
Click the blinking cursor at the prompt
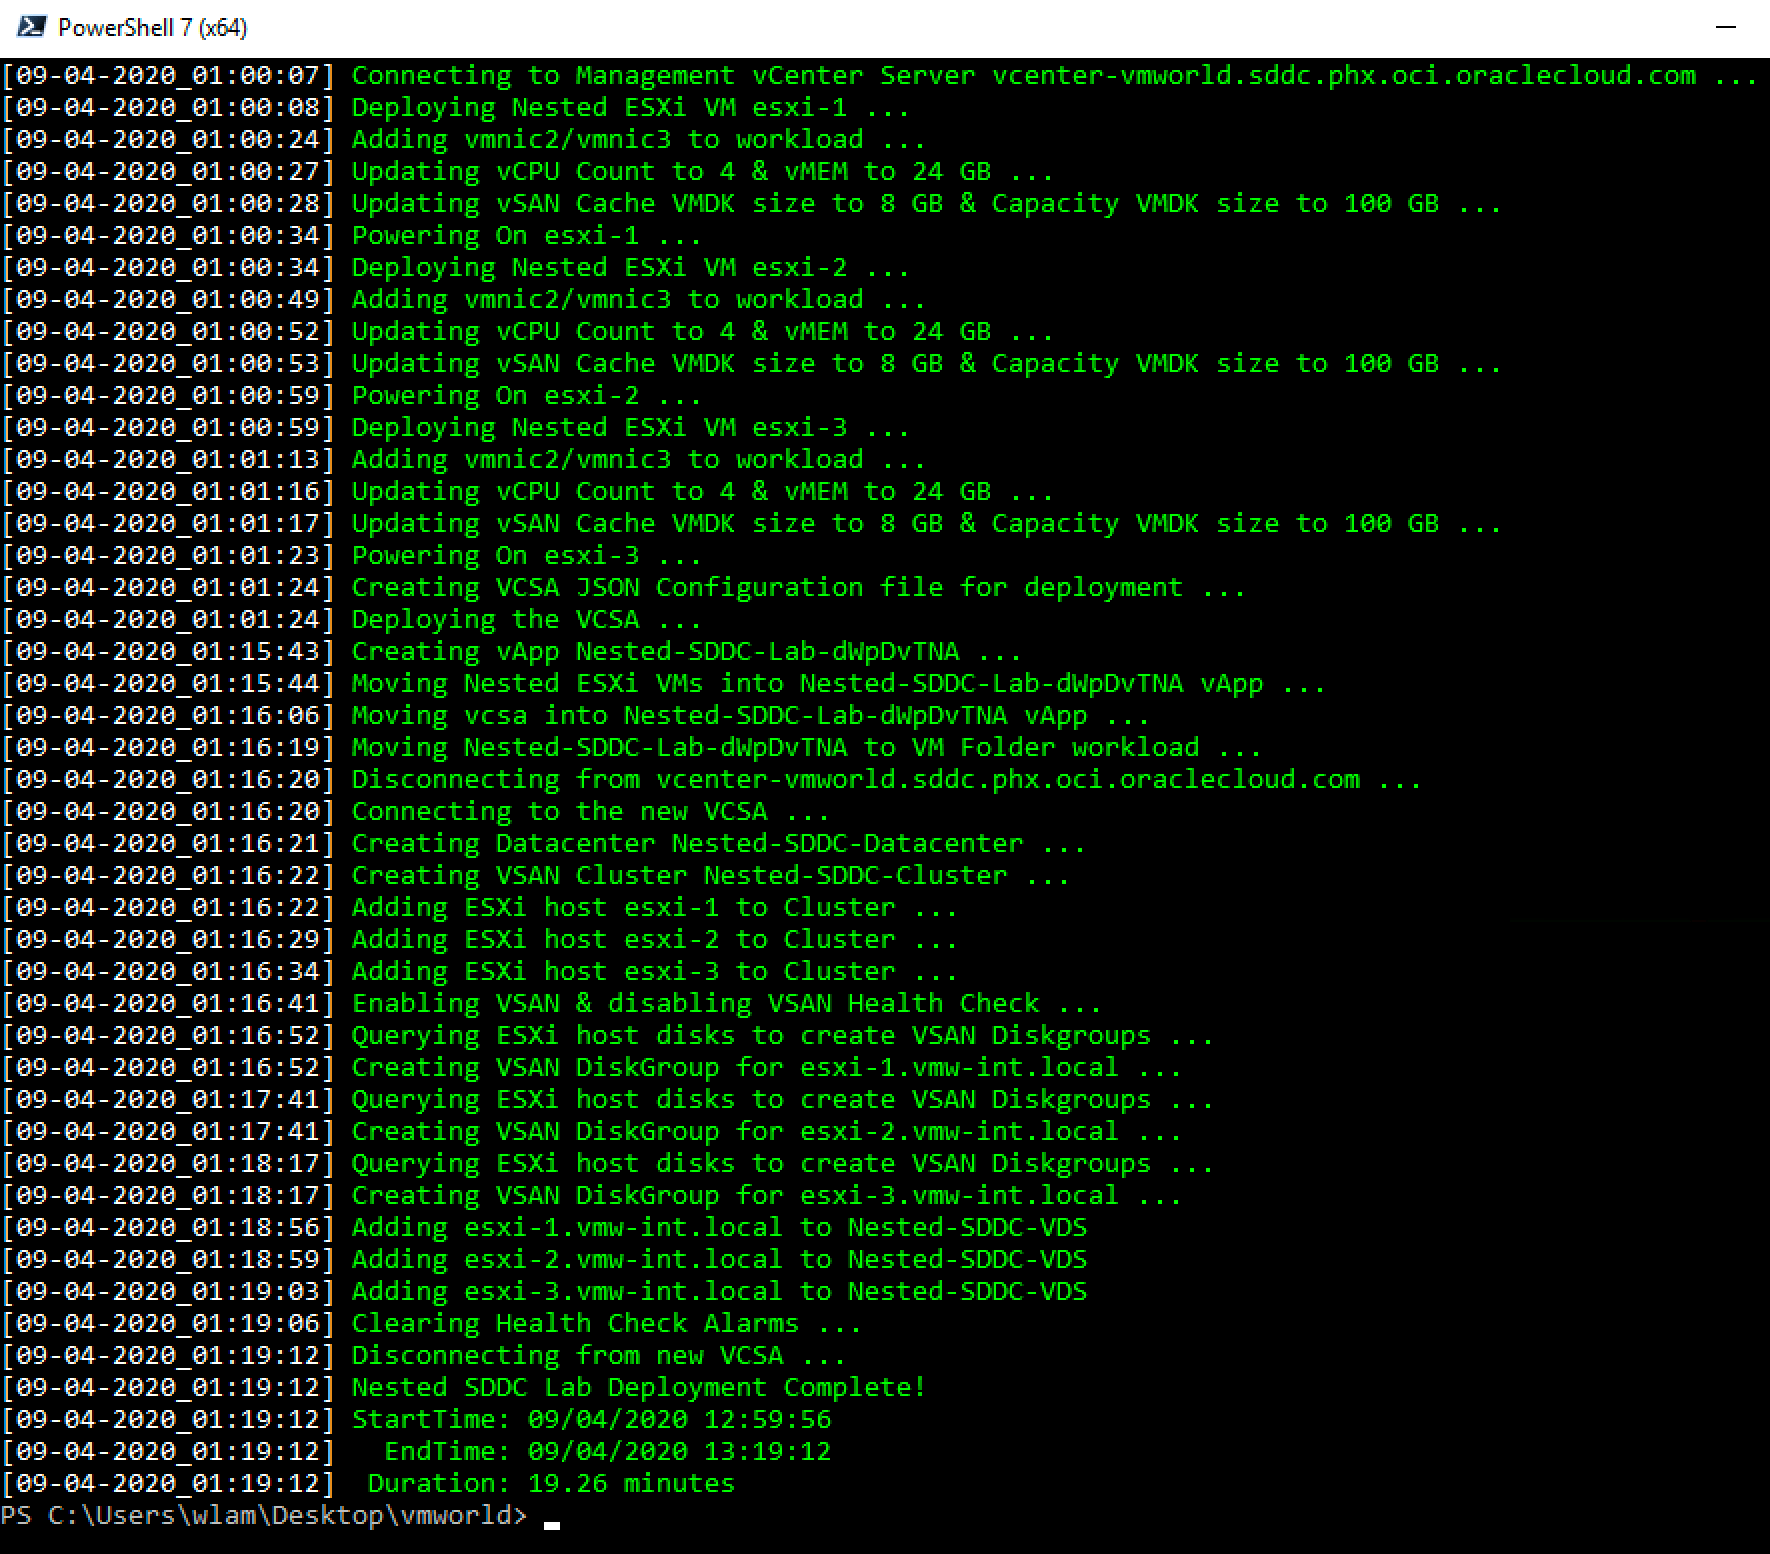point(551,1520)
